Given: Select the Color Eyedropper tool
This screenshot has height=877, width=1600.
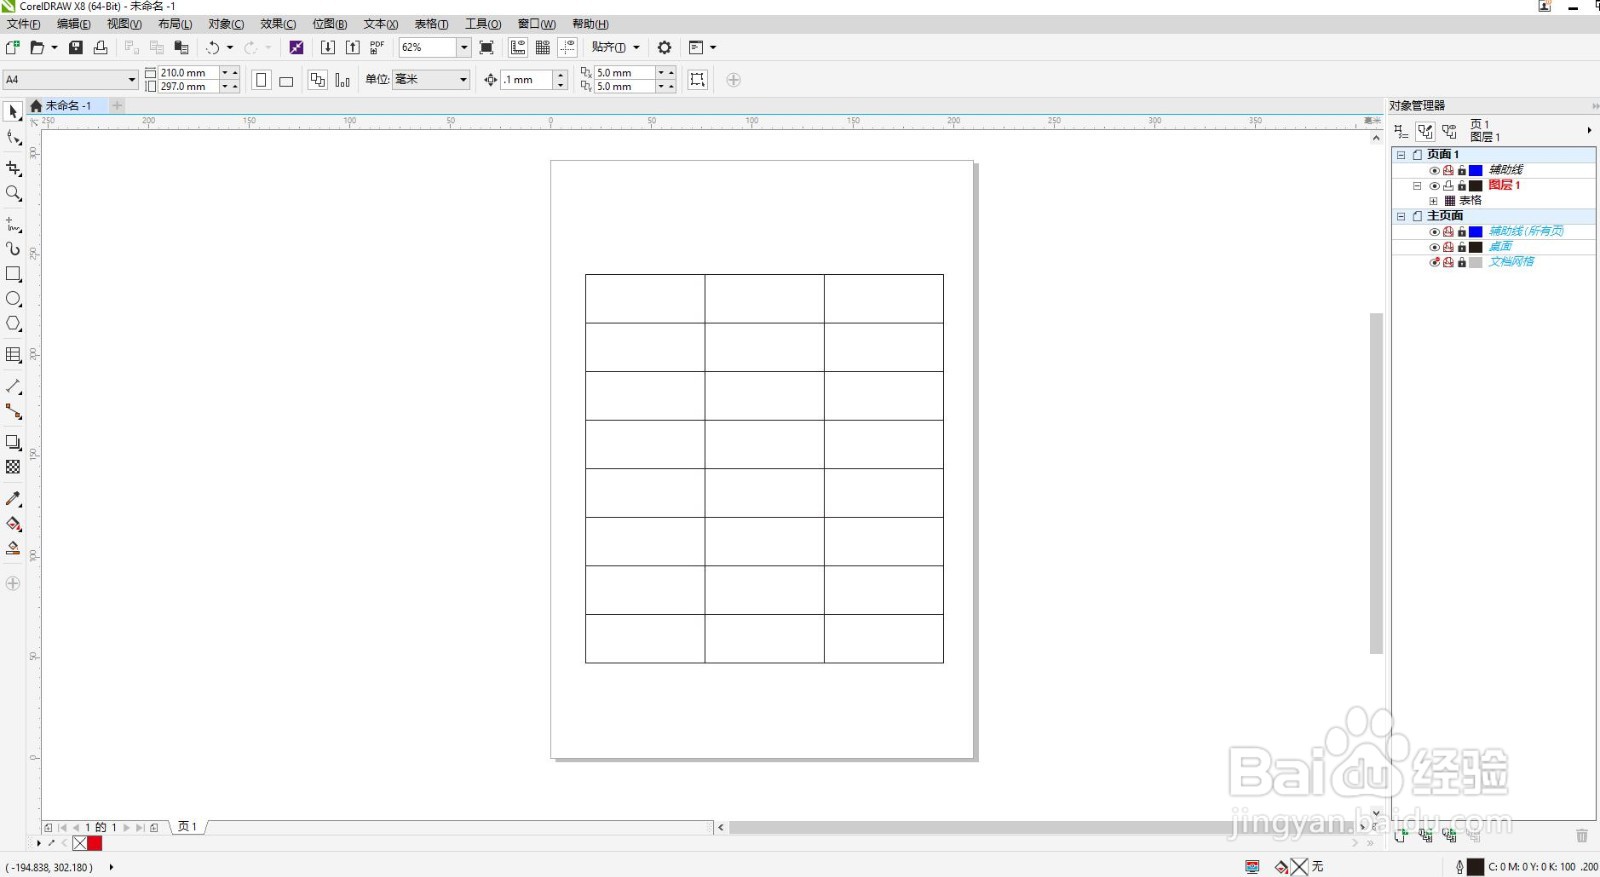Looking at the screenshot, I should [13, 498].
